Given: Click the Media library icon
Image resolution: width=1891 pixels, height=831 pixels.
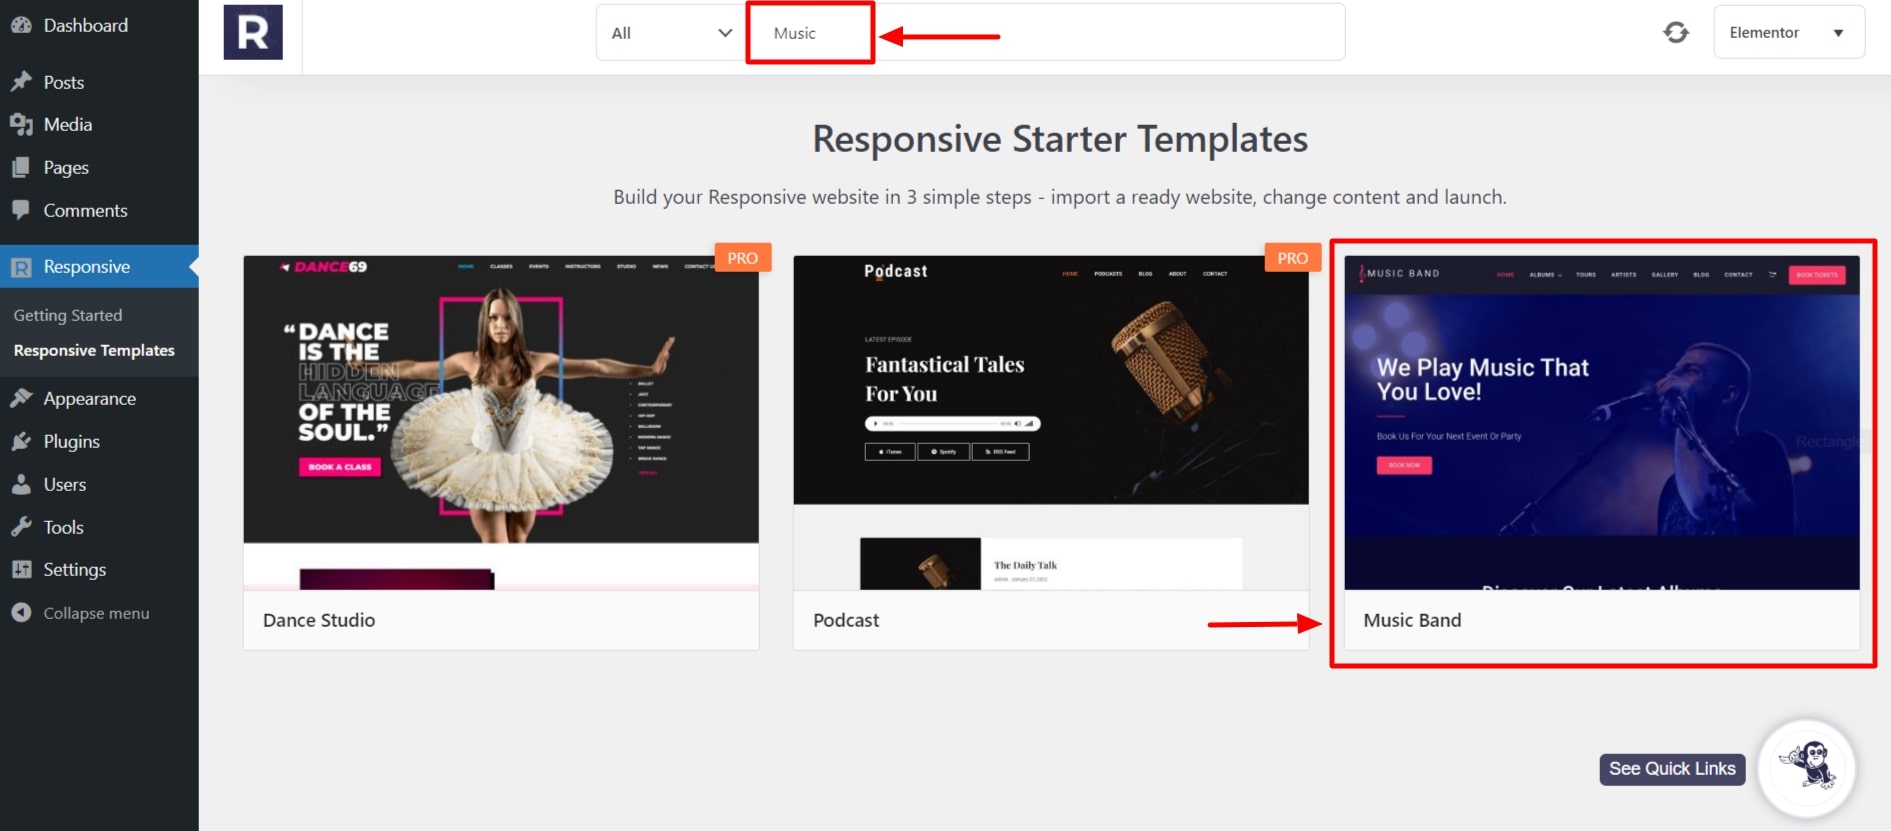Looking at the screenshot, I should [x=21, y=124].
